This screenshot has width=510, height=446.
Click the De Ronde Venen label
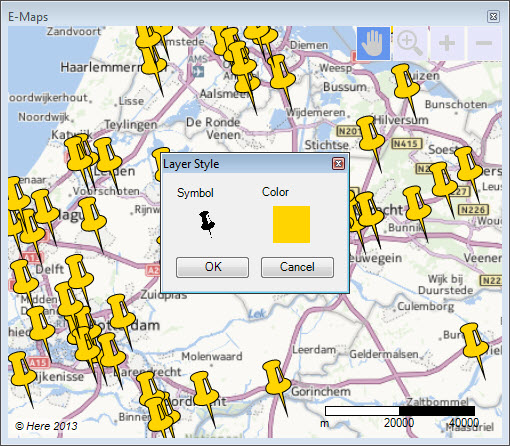point(213,128)
